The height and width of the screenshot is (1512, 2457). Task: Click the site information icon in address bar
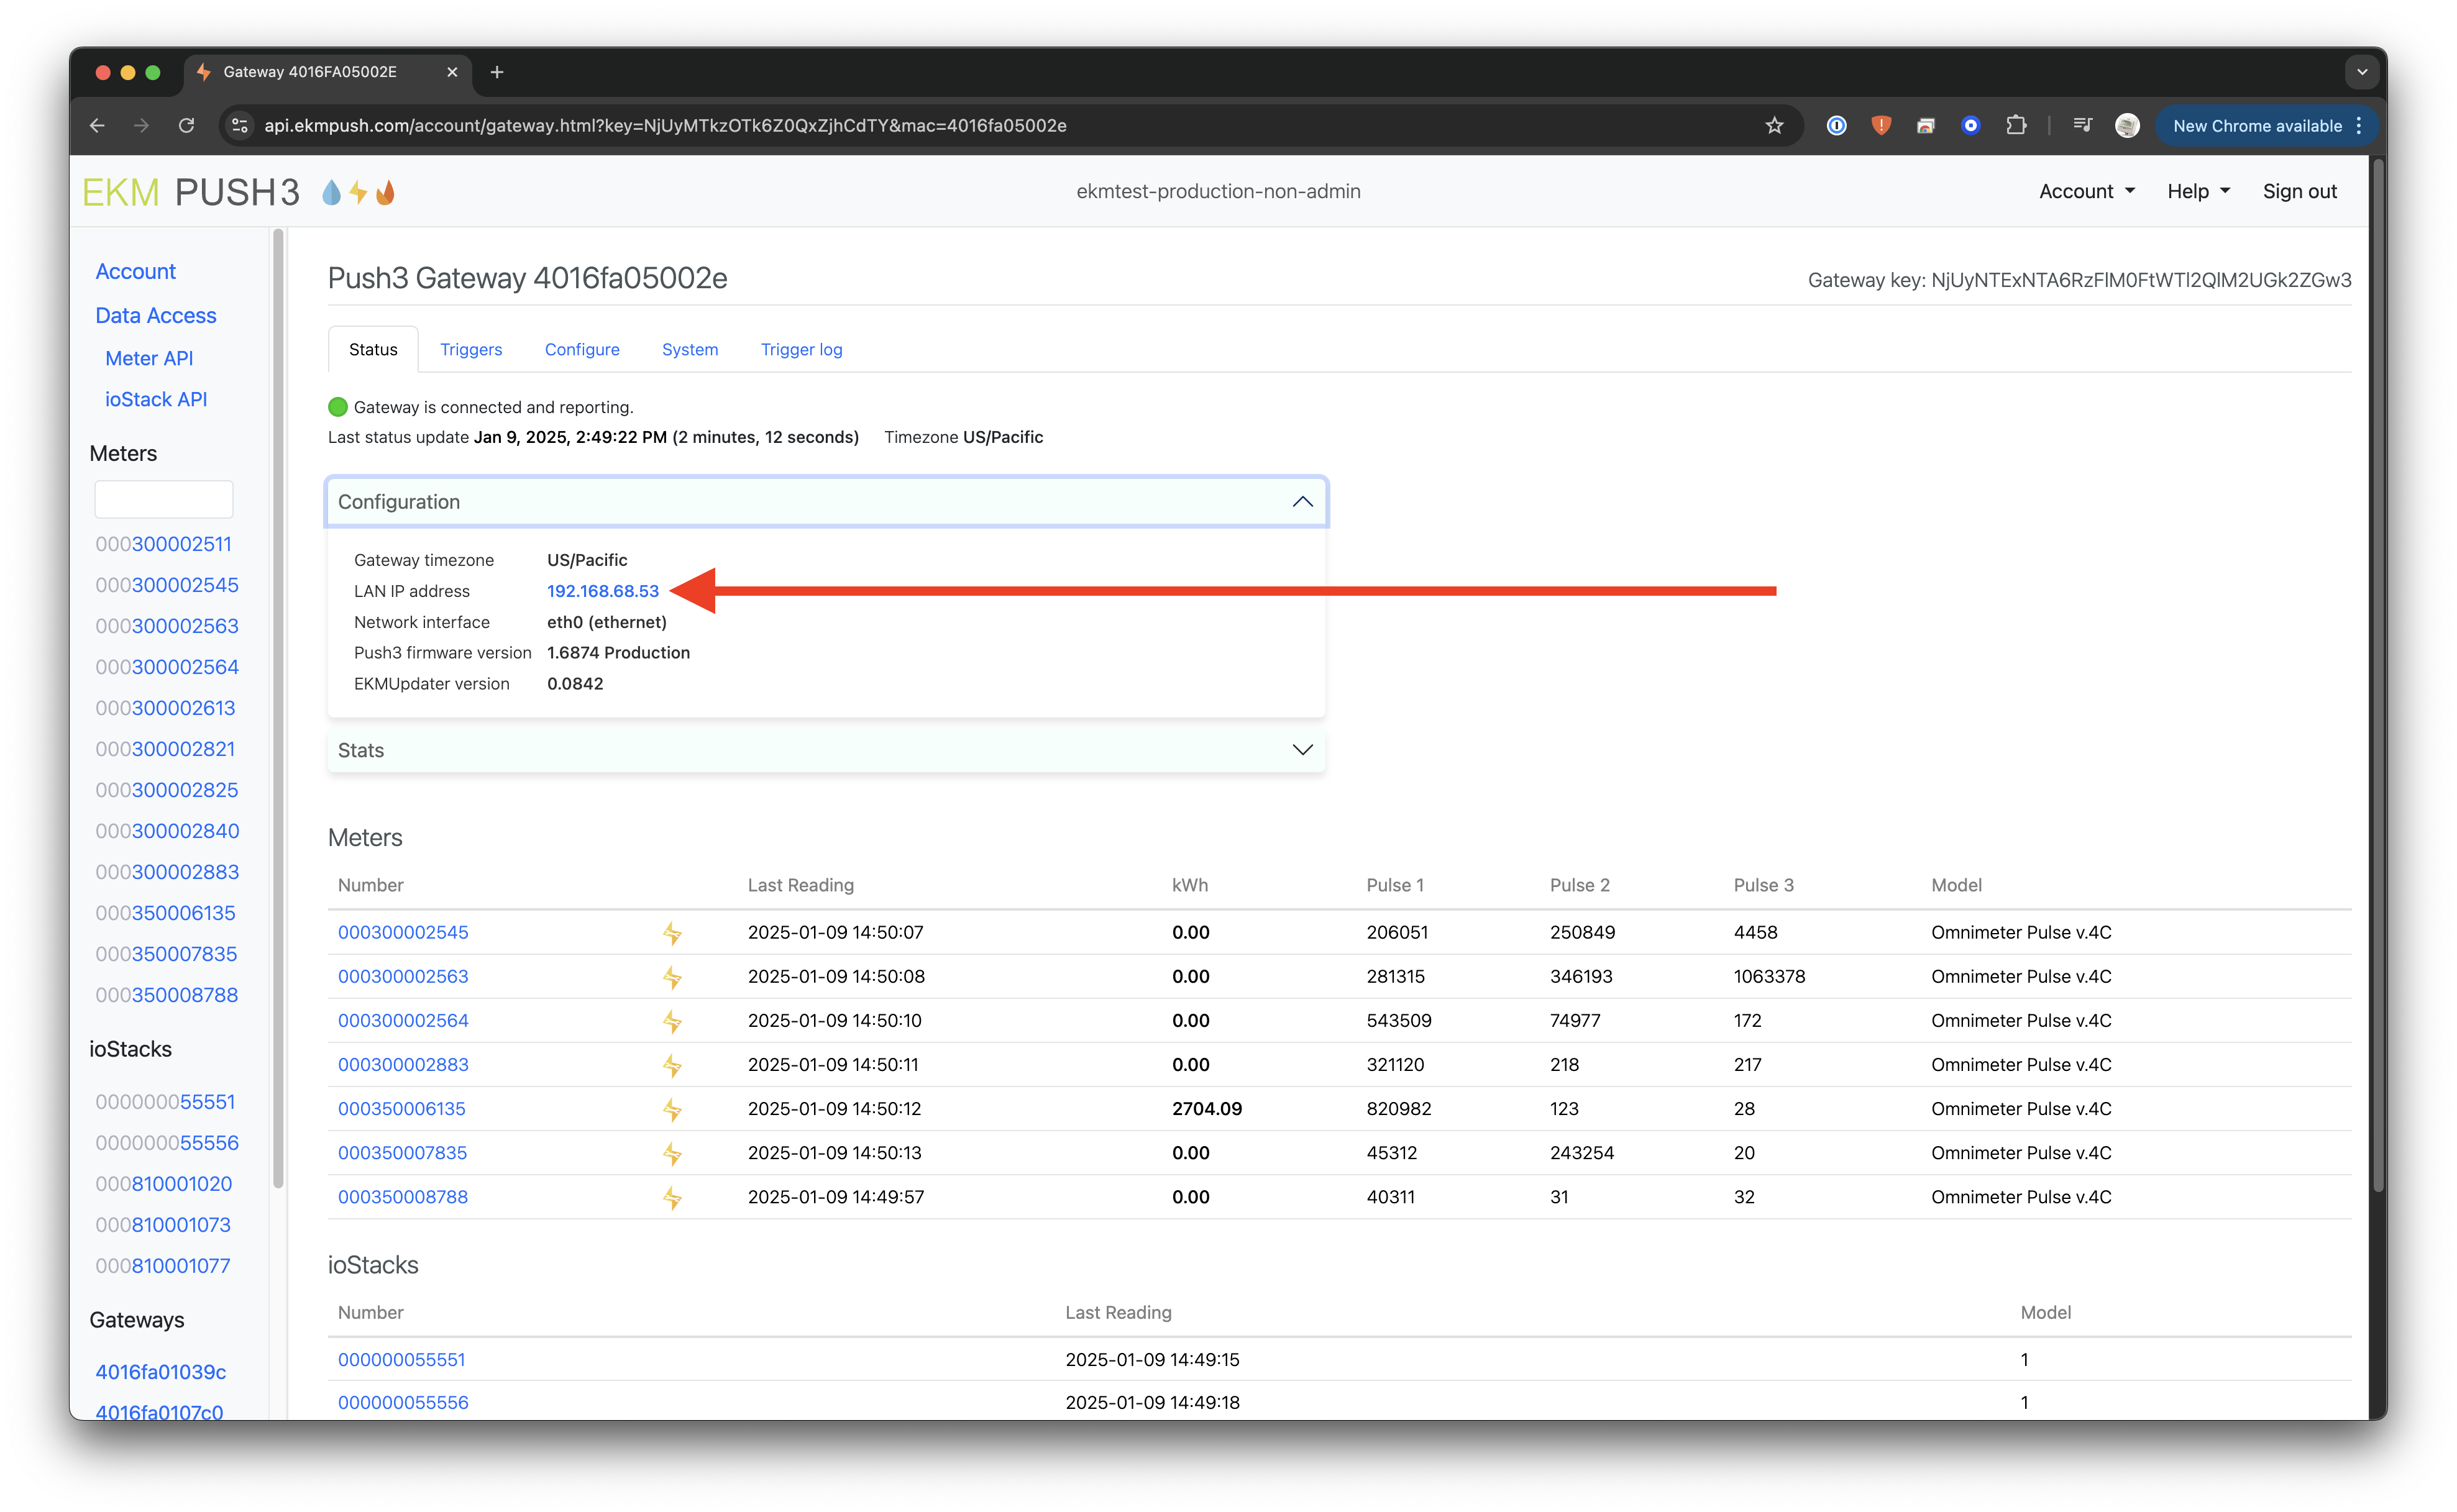pyautogui.click(x=239, y=126)
